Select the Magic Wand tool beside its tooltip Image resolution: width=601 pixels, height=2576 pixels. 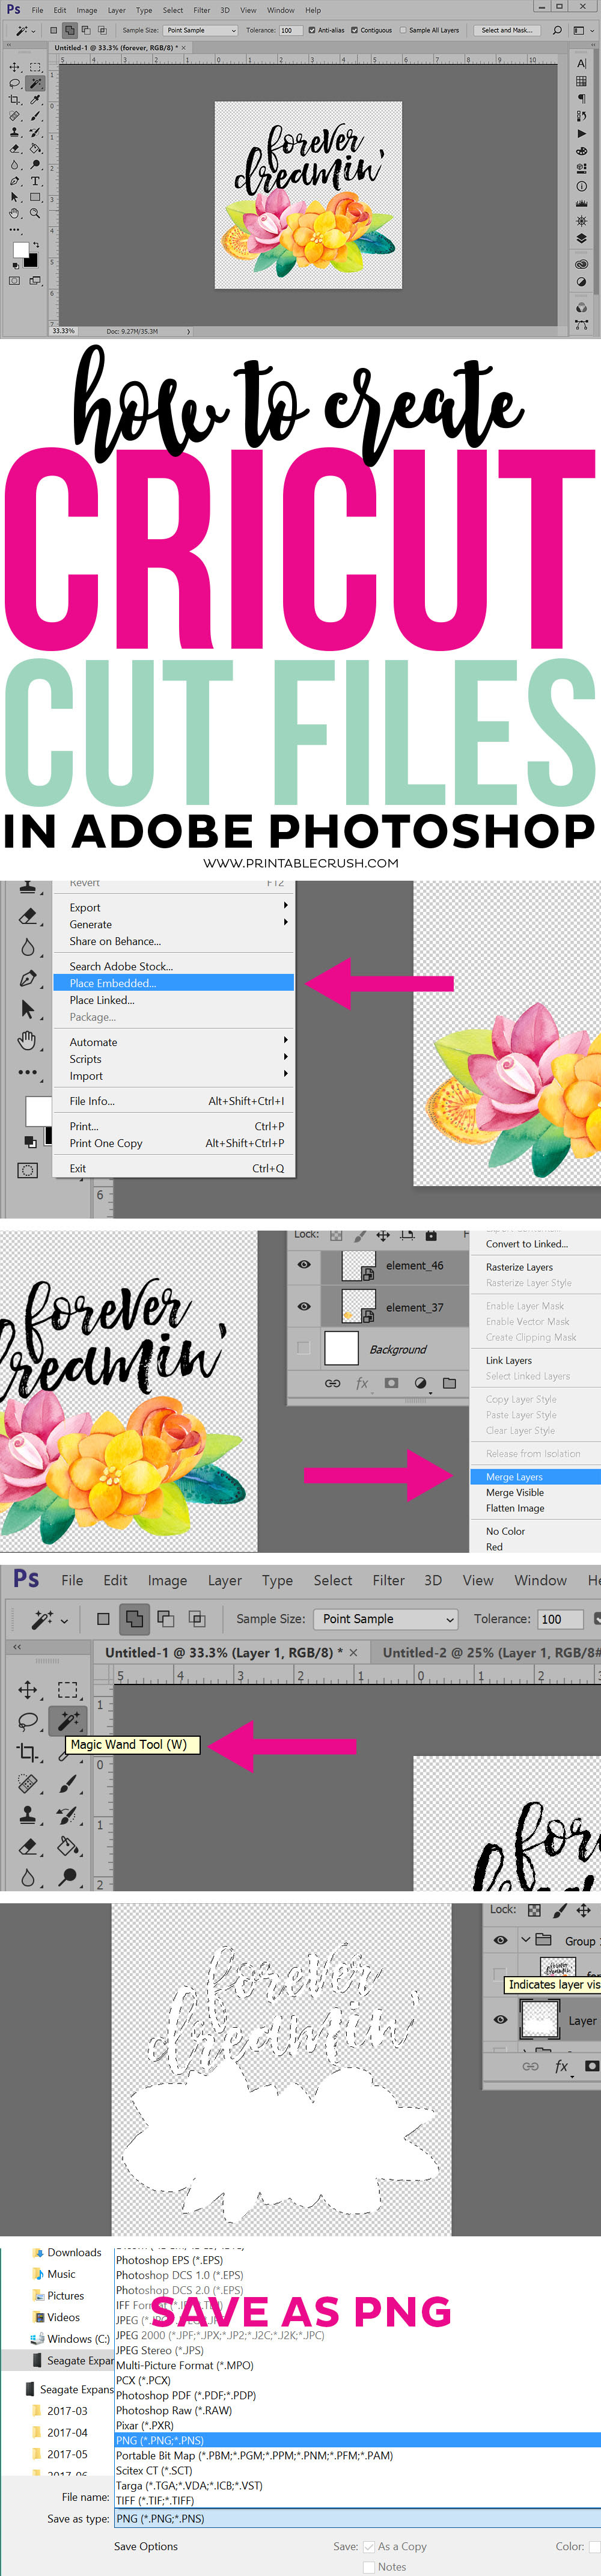tap(68, 1720)
